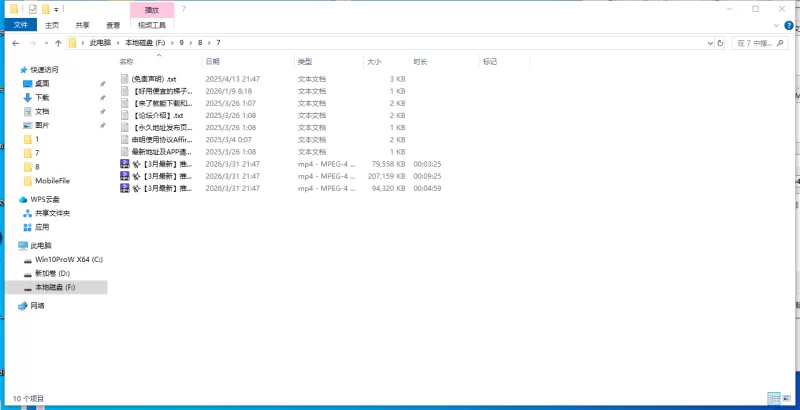Open Win10ProW X64 (C:) drive

pyautogui.click(x=68, y=260)
